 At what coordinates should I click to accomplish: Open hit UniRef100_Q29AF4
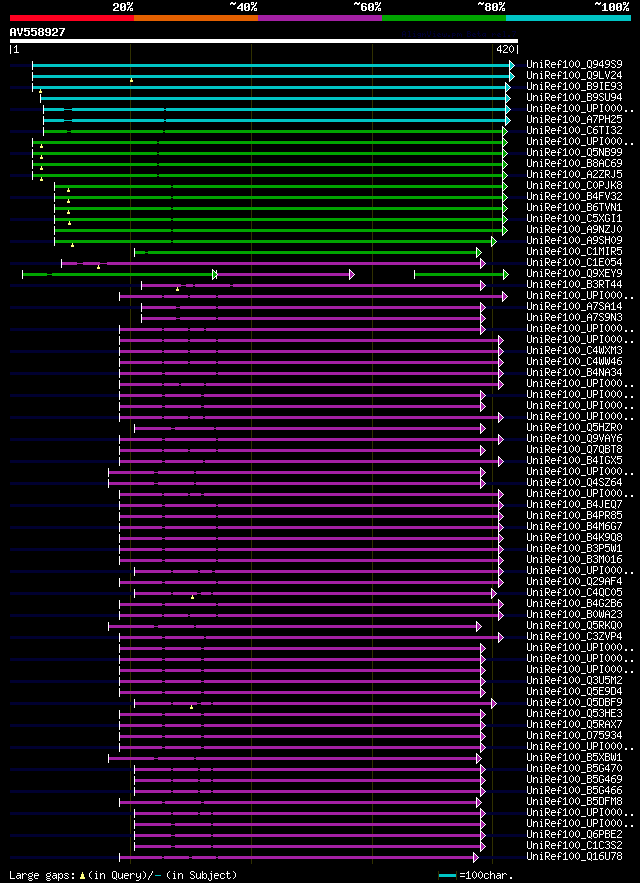tap(574, 581)
